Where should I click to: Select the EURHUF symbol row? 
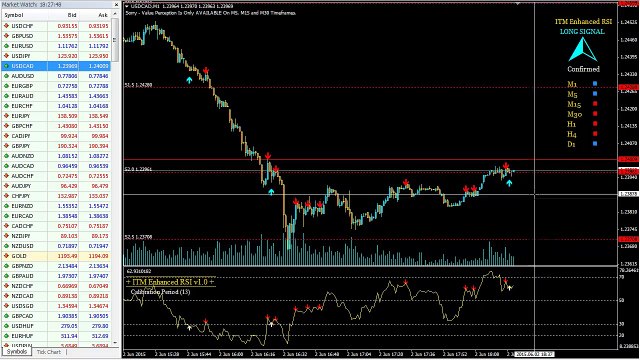coord(56,336)
